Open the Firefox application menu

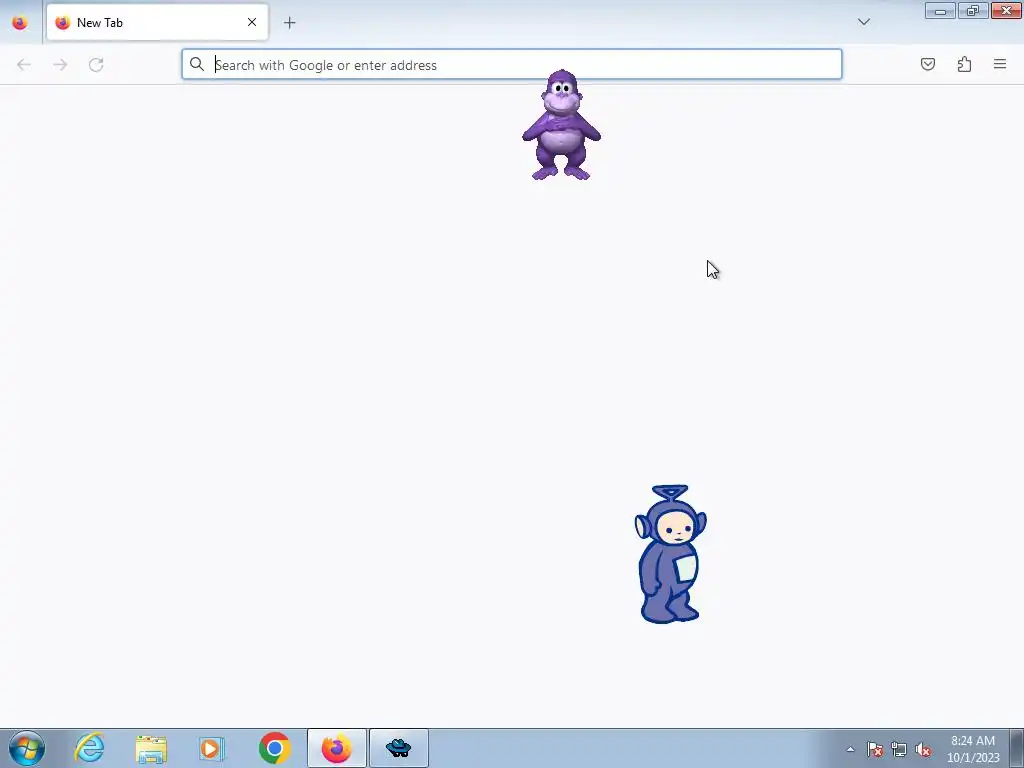[1000, 64]
